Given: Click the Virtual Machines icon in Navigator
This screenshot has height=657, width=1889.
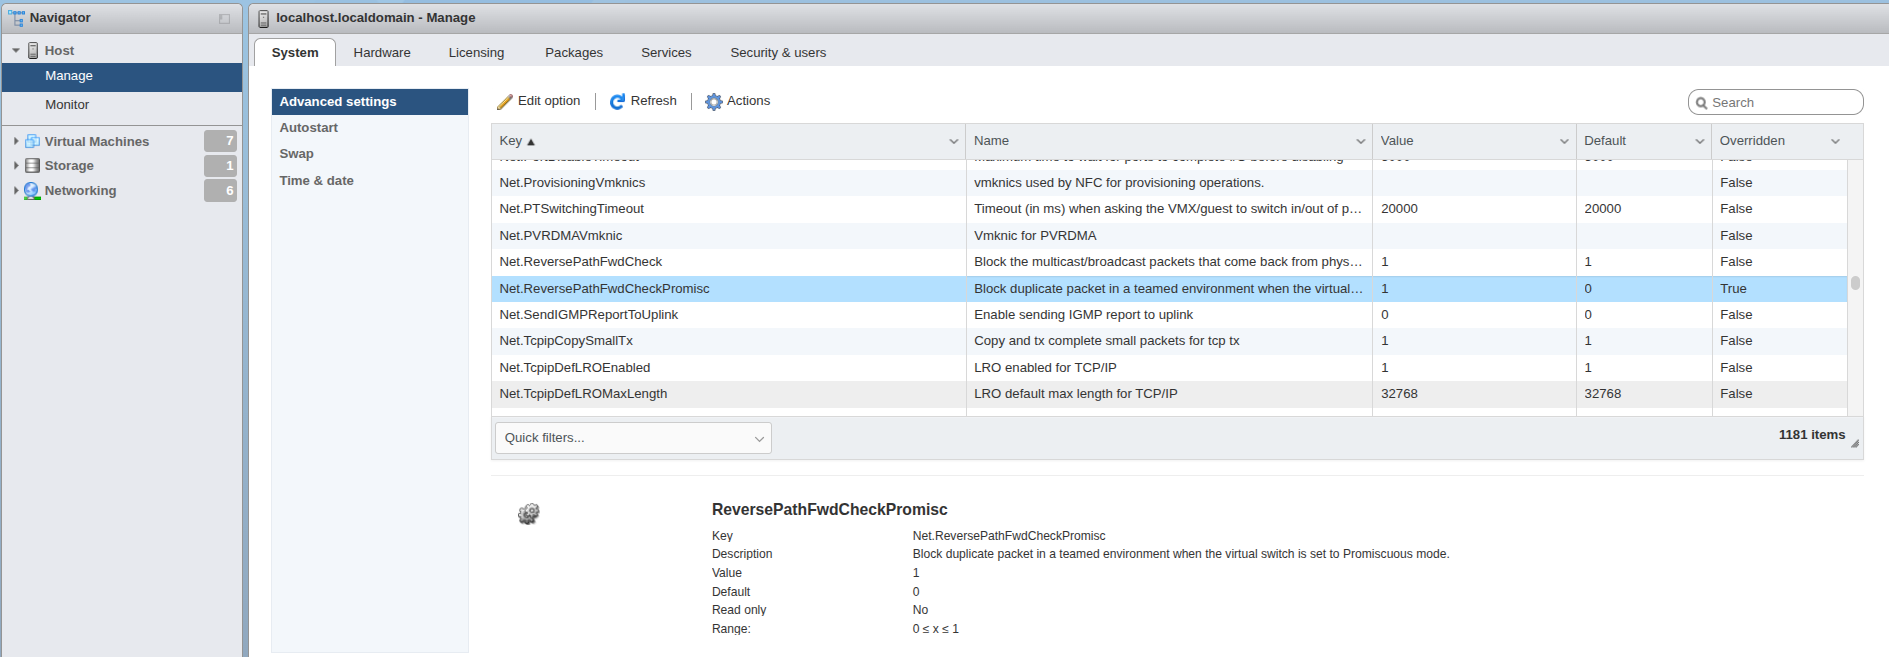Looking at the screenshot, I should [33, 142].
